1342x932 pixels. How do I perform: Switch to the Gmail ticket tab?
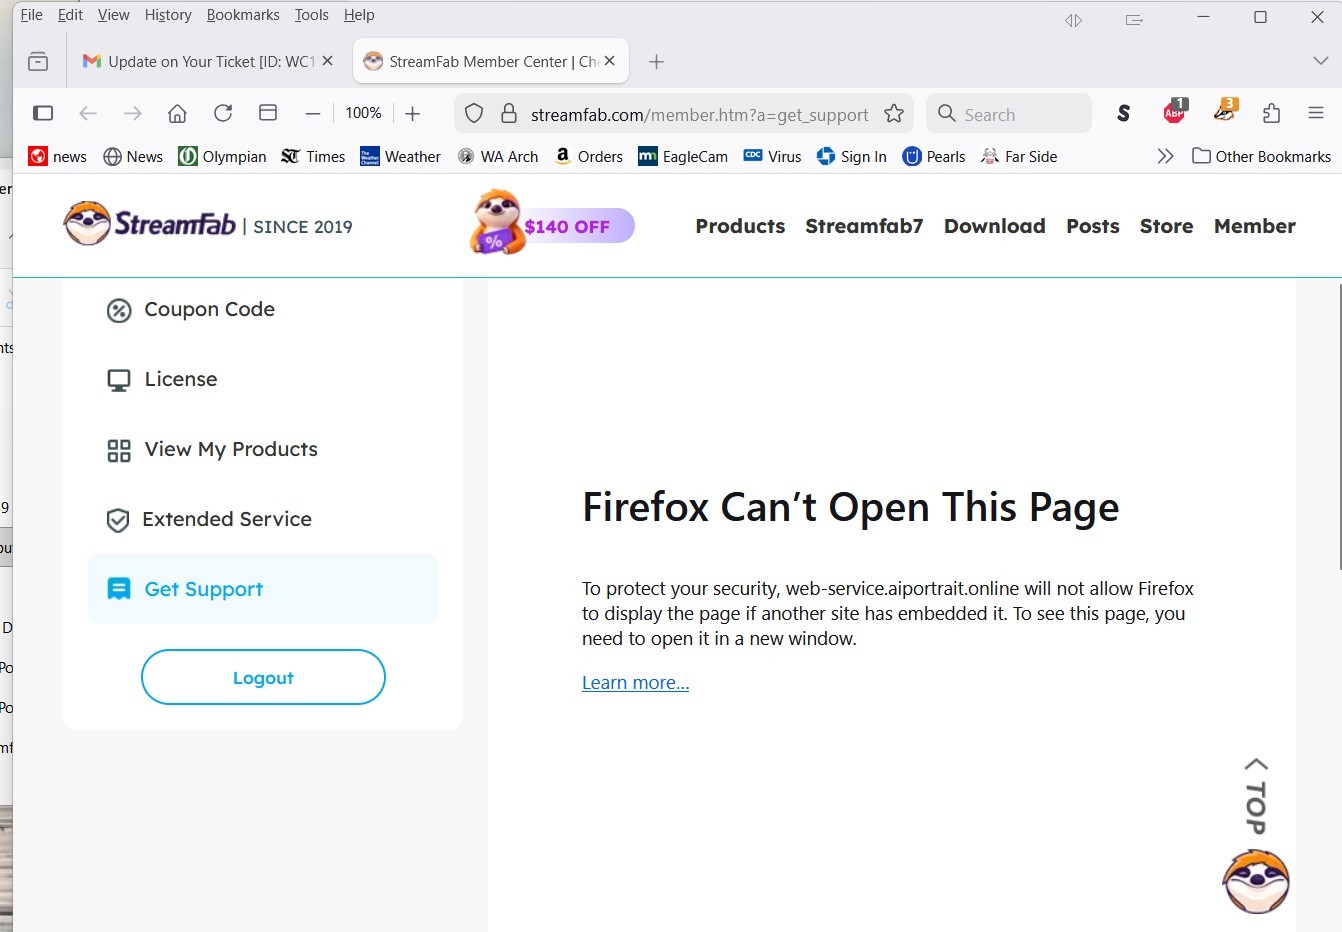pyautogui.click(x=208, y=62)
